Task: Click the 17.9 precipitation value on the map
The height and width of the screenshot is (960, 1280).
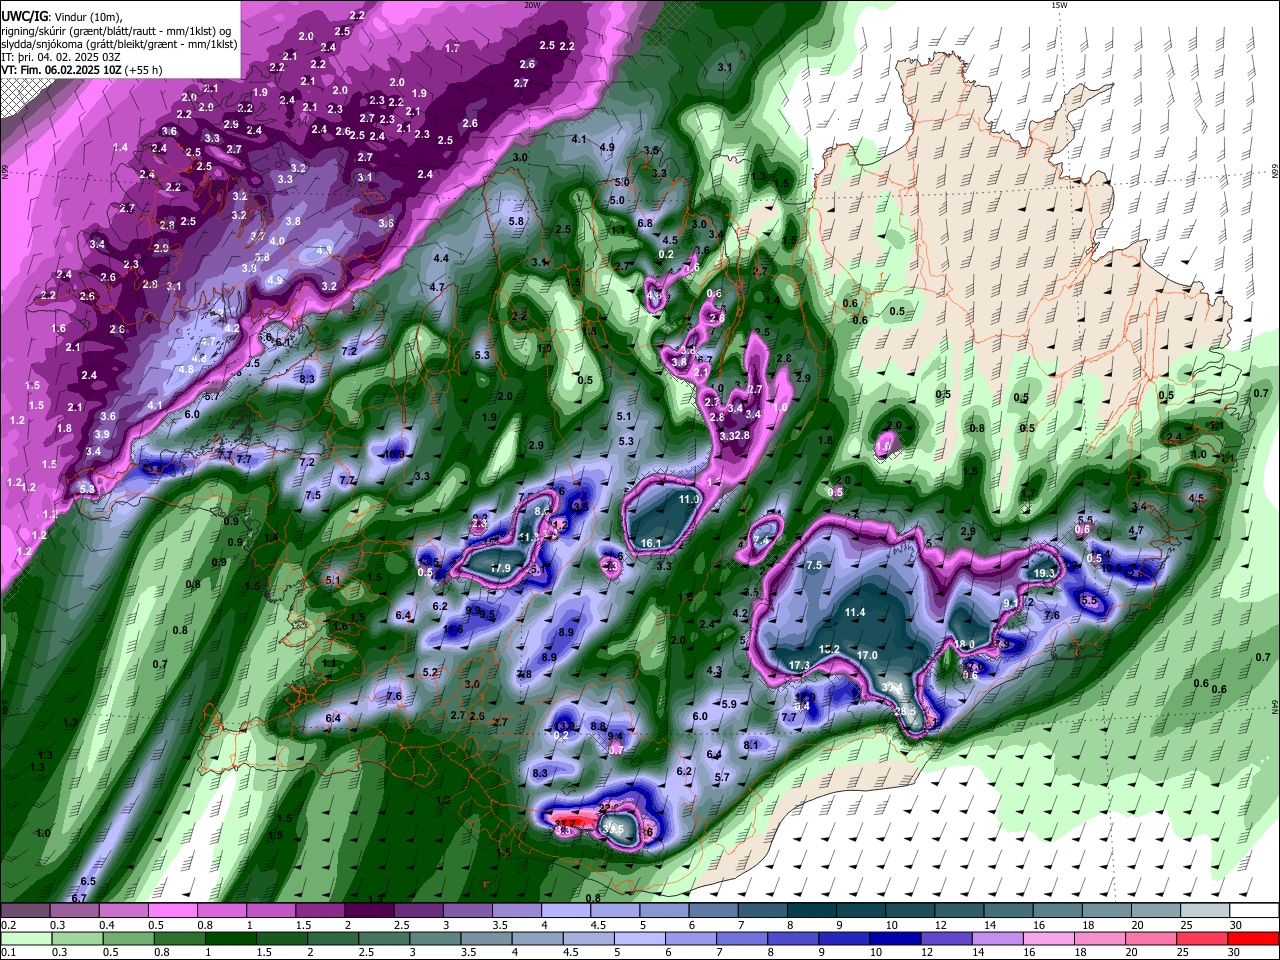Action: tap(501, 569)
